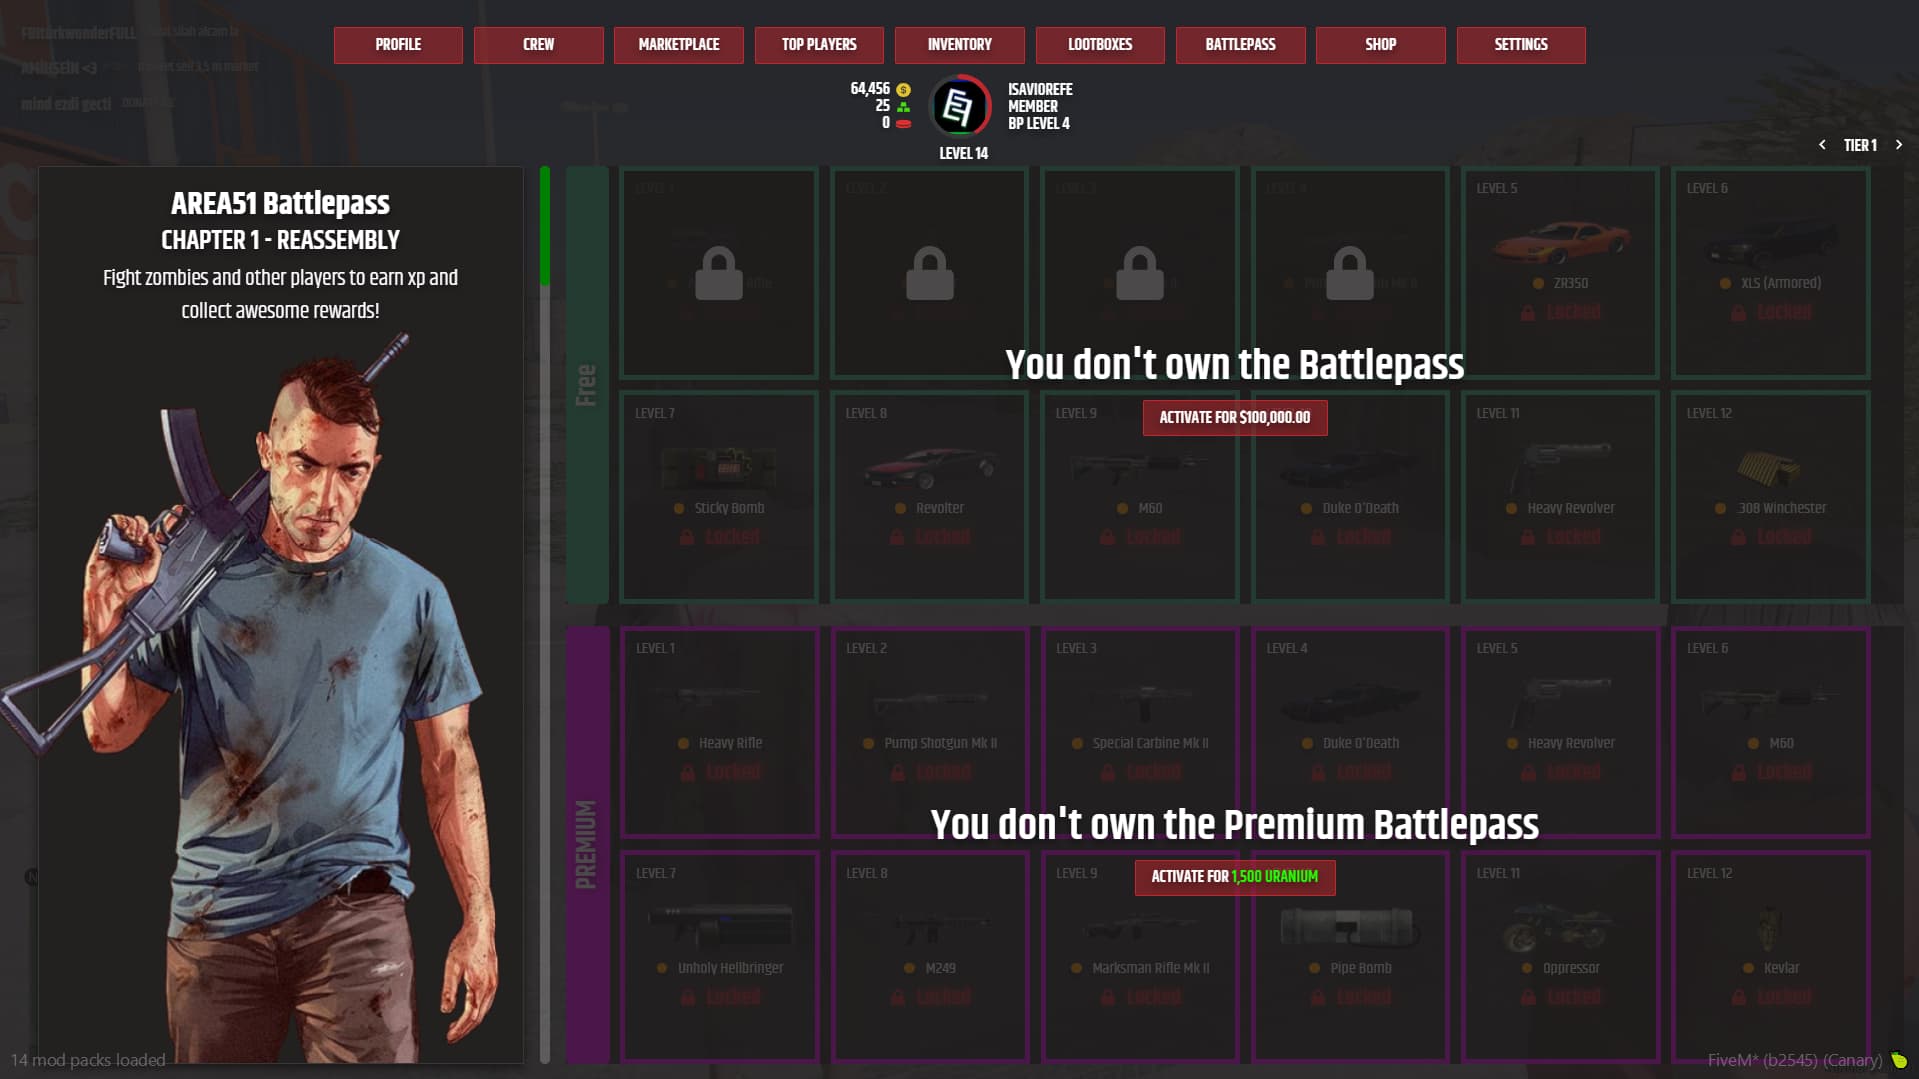
Task: Click the Level 12 Kevlar reward tile
Action: [1770, 957]
